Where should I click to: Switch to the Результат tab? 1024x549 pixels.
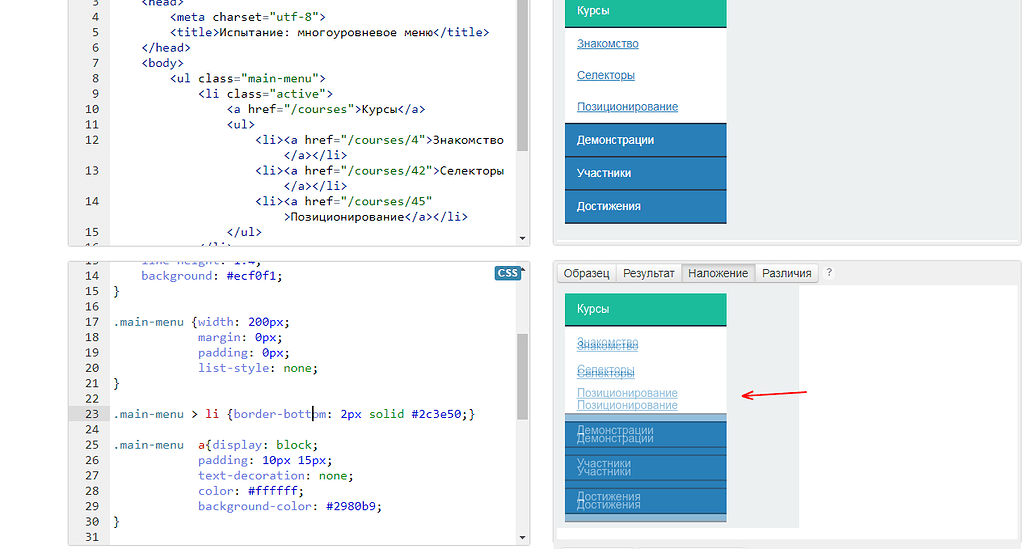coord(648,274)
